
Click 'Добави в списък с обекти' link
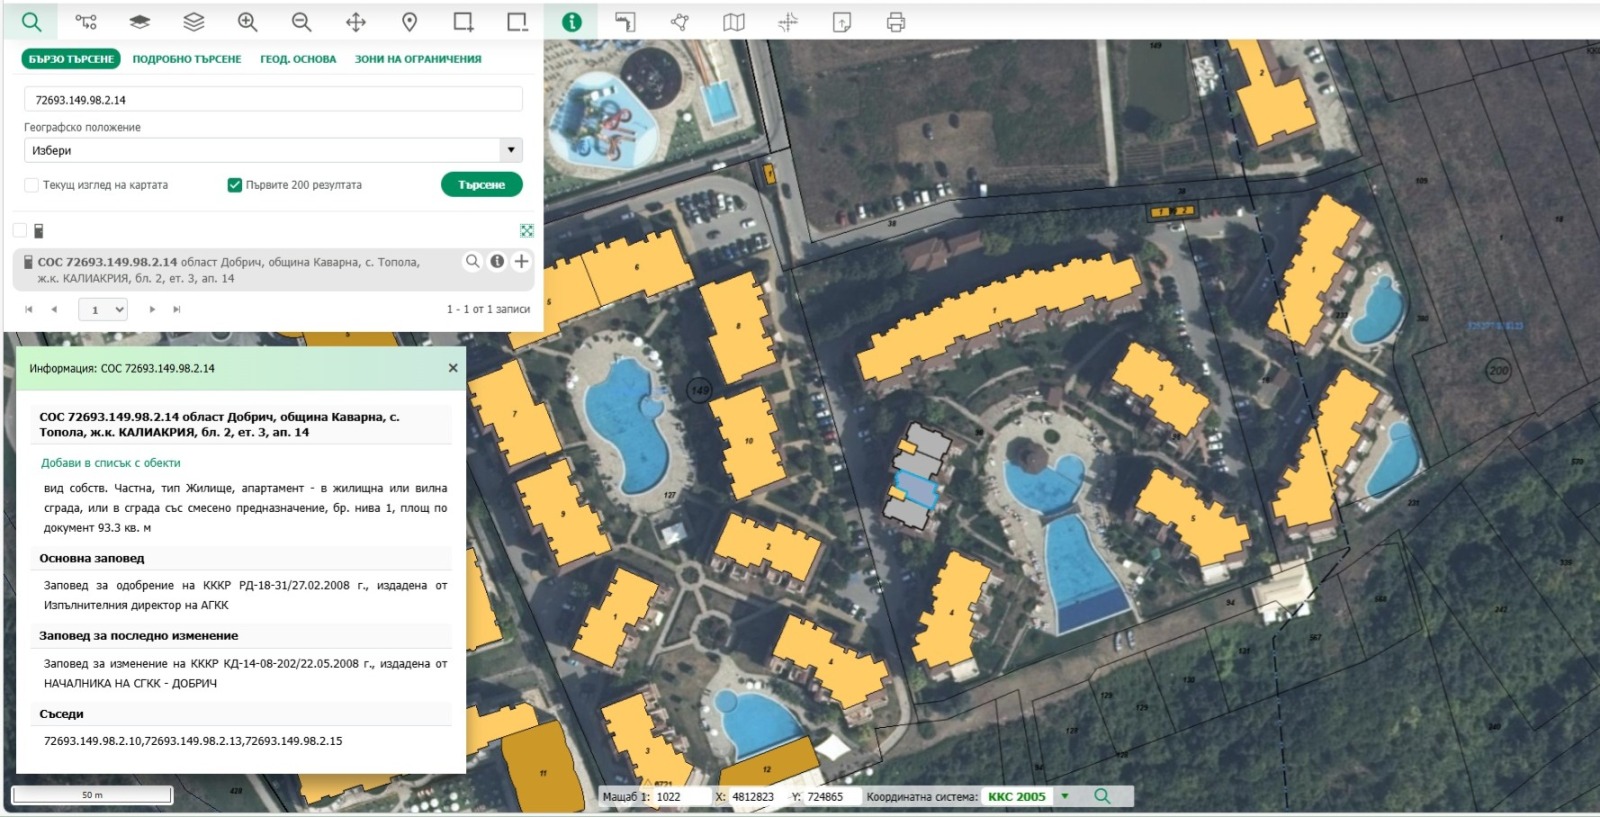click(111, 463)
